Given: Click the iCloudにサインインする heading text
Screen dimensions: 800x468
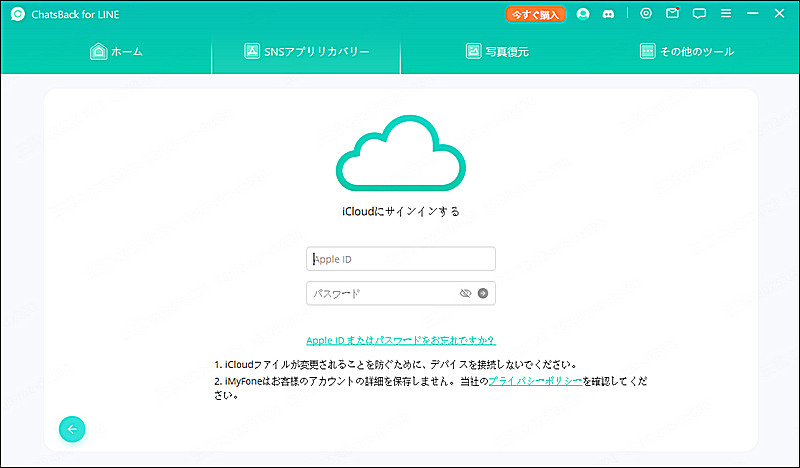Looking at the screenshot, I should 401,211.
